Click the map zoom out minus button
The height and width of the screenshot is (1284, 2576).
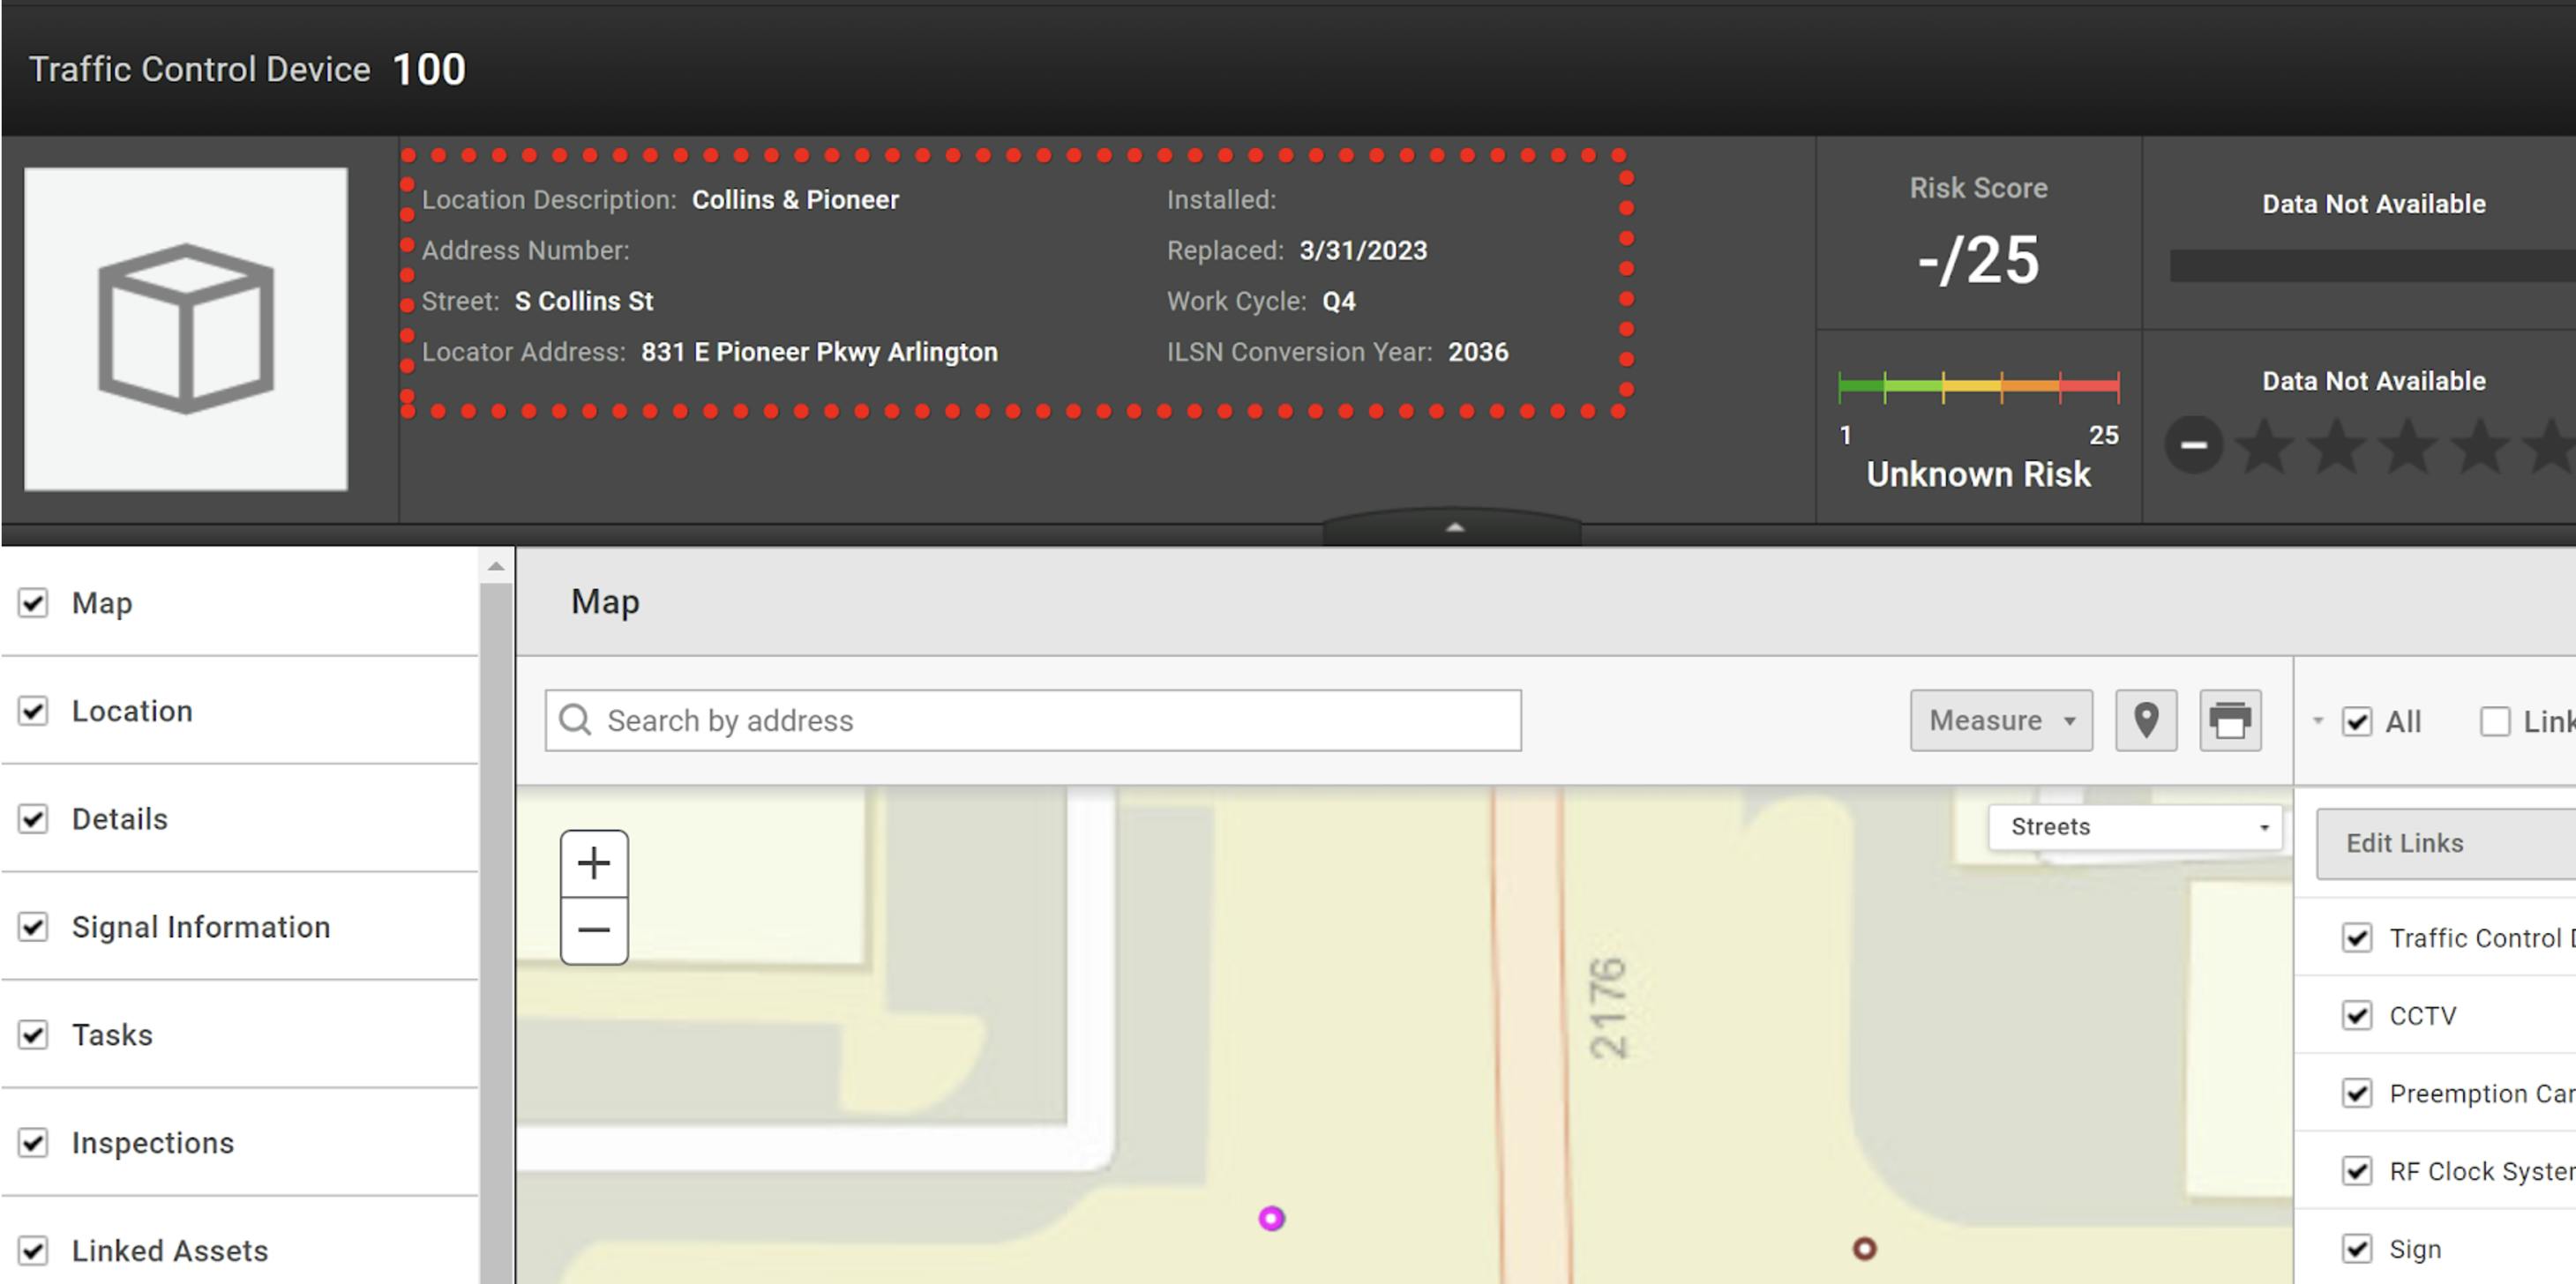pyautogui.click(x=594, y=930)
